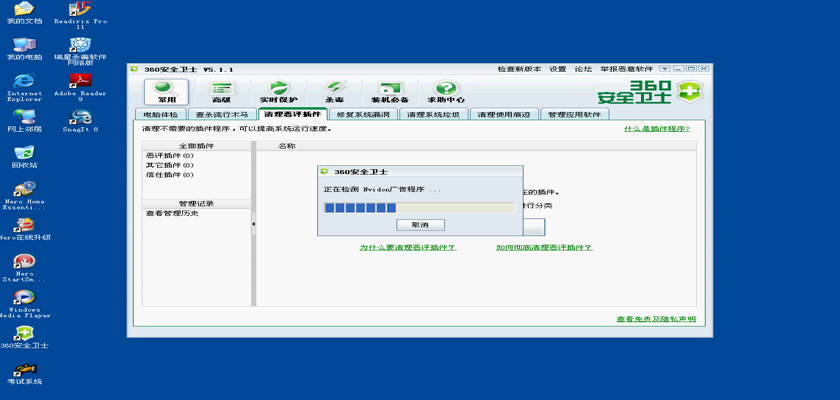The image size is (840, 400).
Task: Select SnagIt 8 desktop icon
Action: [80, 120]
